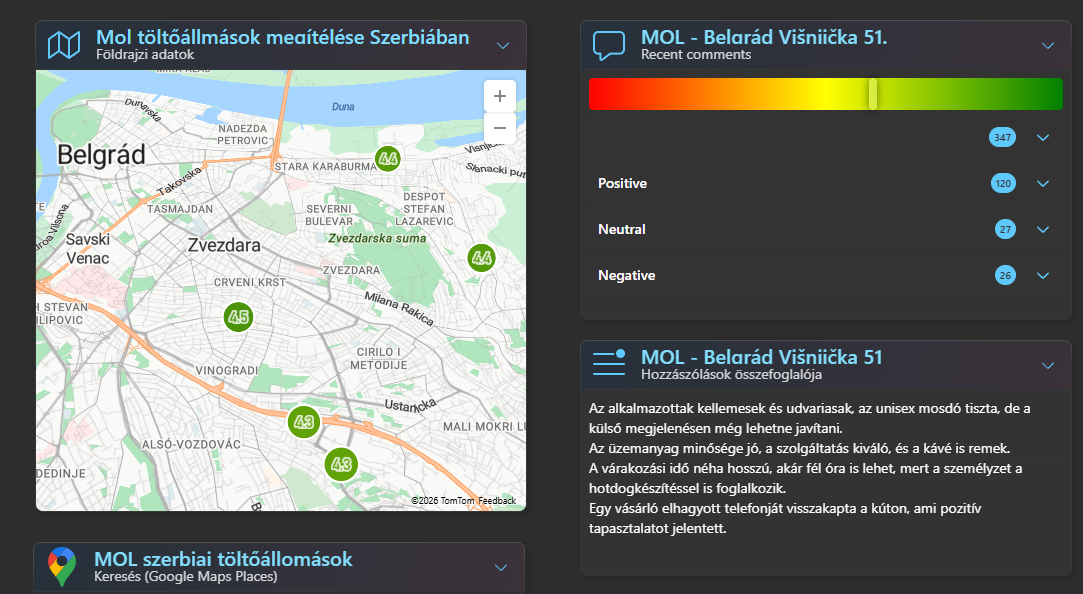1083x594 pixels.
Task: Collapse the Mol töltőállomások megítélése panel
Action: click(x=503, y=46)
